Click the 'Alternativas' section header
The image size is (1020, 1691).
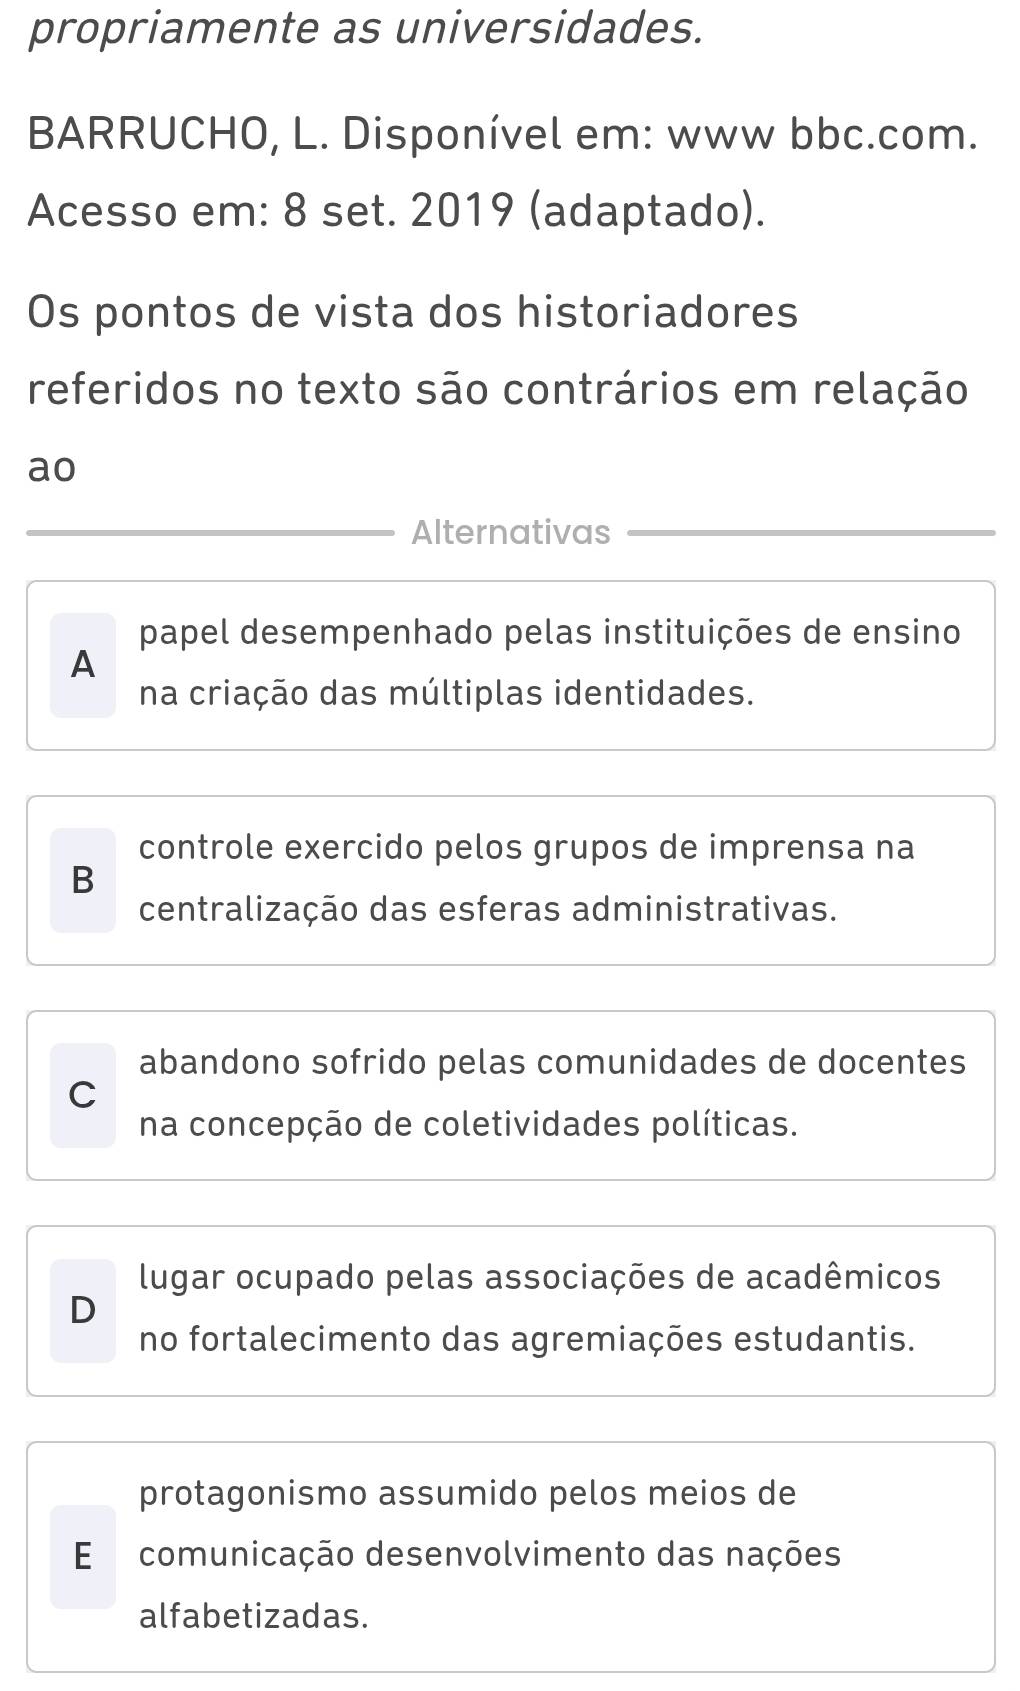[x=510, y=532]
